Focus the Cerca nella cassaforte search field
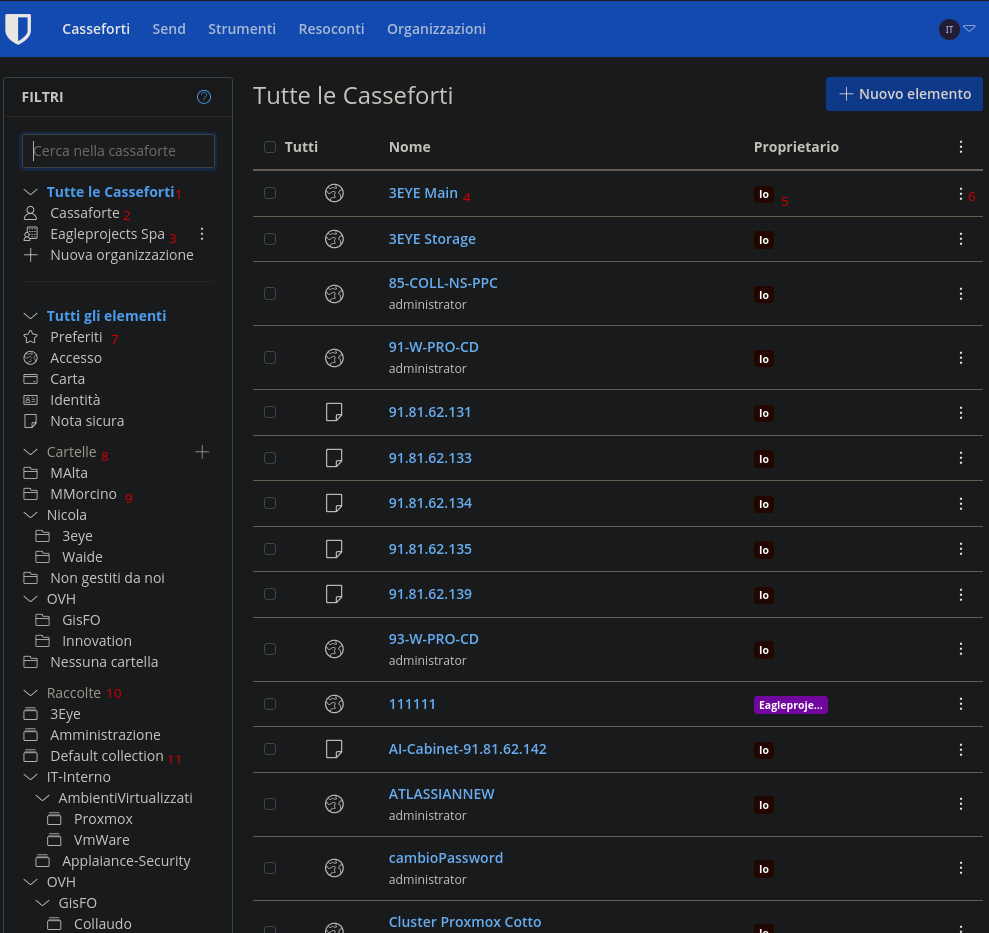This screenshot has width=989, height=933. pyautogui.click(x=119, y=151)
